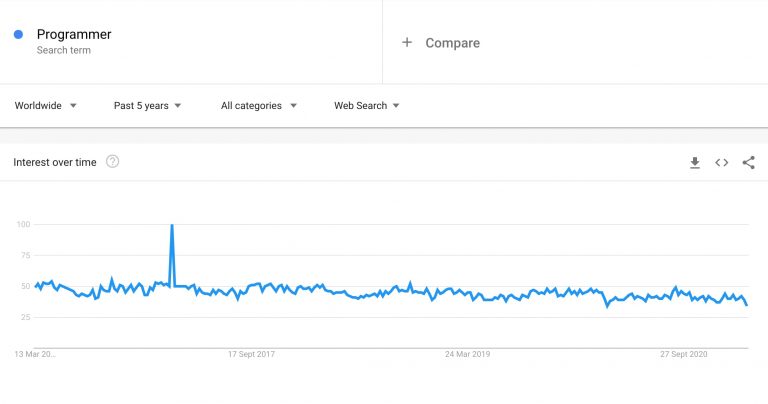This screenshot has width=768, height=404.
Task: Click the blue Programmer term dot
Action: (x=18, y=35)
